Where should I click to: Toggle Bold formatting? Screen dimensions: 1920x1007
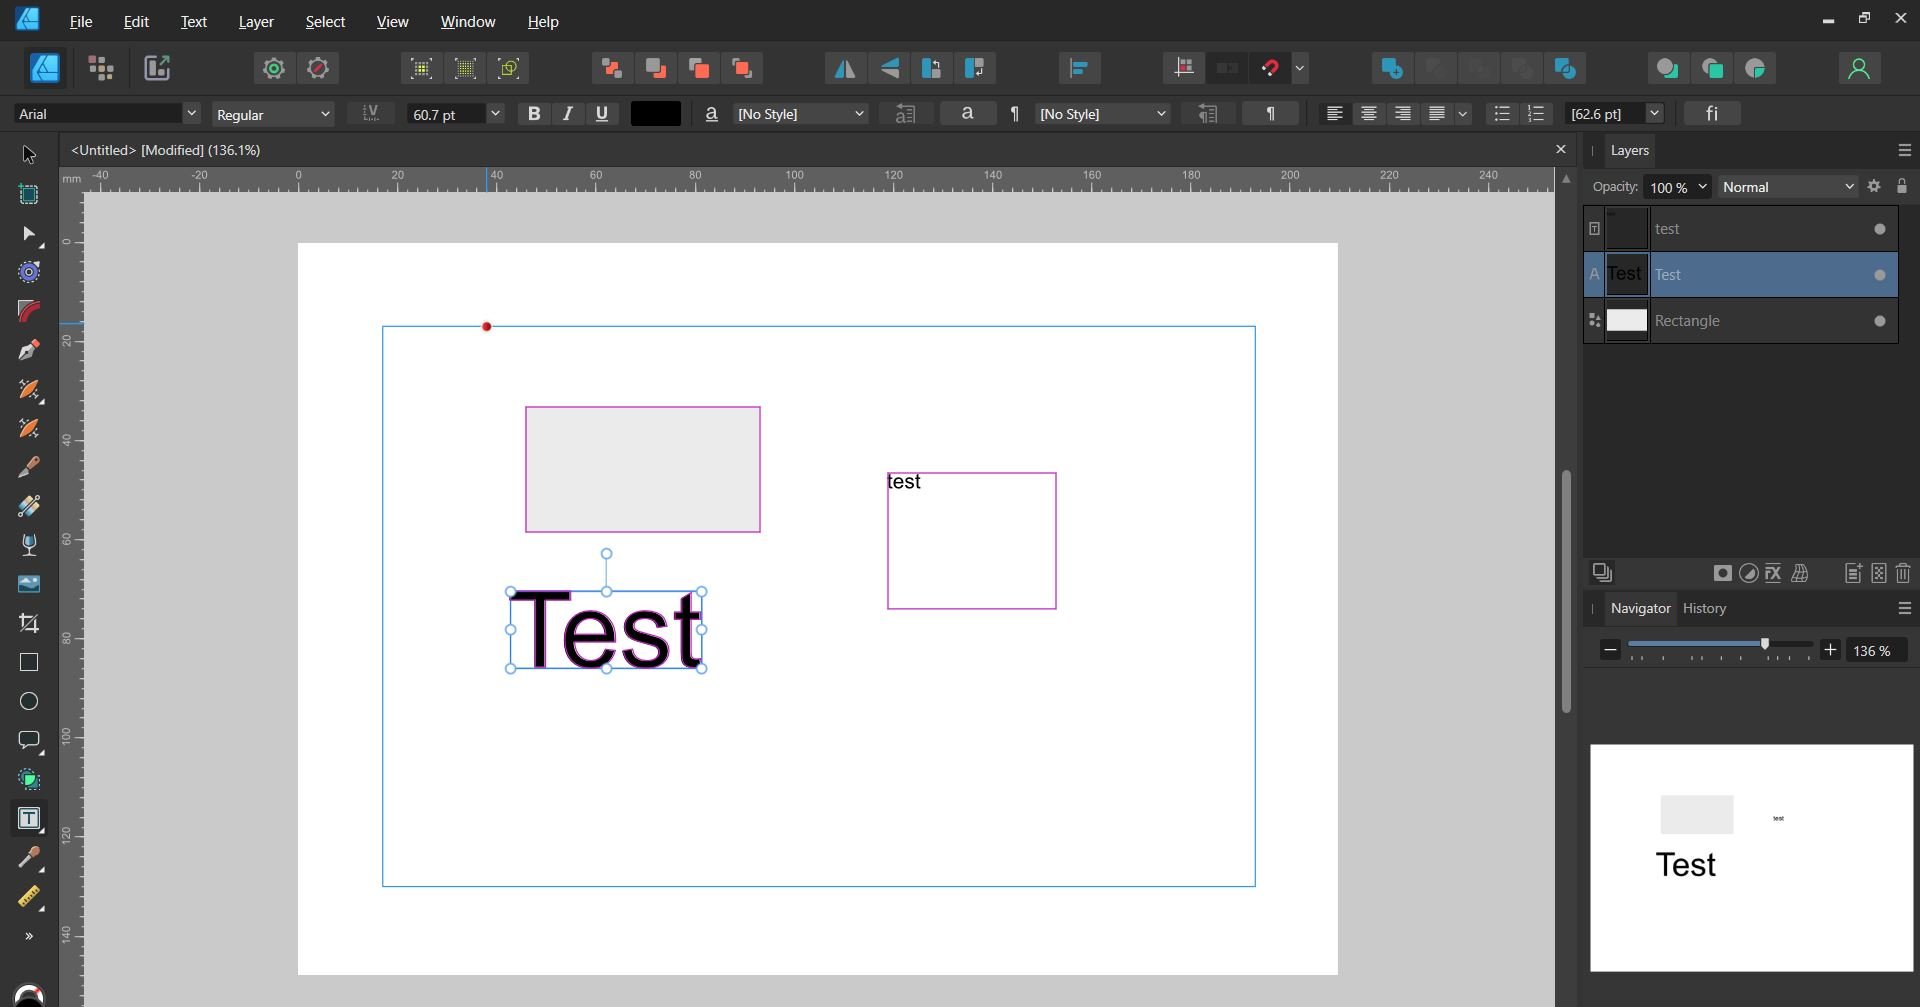[534, 114]
